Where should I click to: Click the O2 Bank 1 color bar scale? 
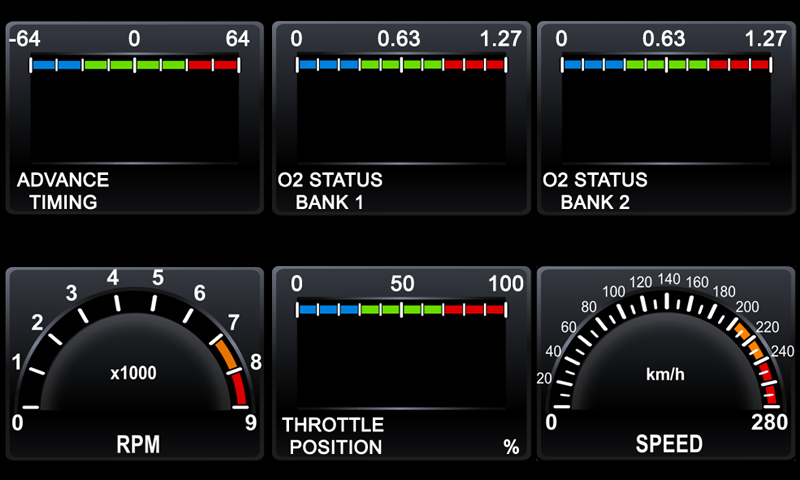click(x=401, y=65)
